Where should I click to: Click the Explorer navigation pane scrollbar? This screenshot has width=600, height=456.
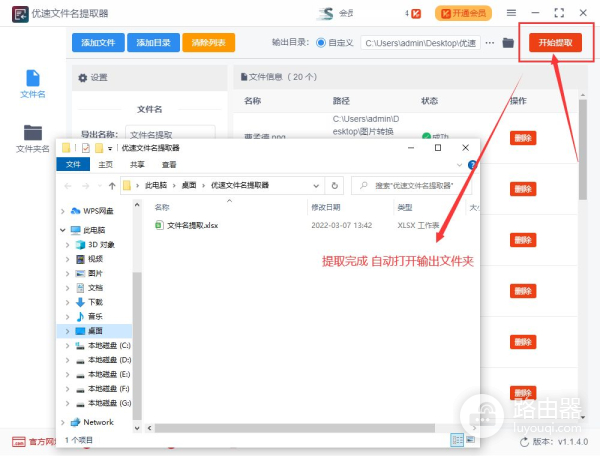(137, 344)
